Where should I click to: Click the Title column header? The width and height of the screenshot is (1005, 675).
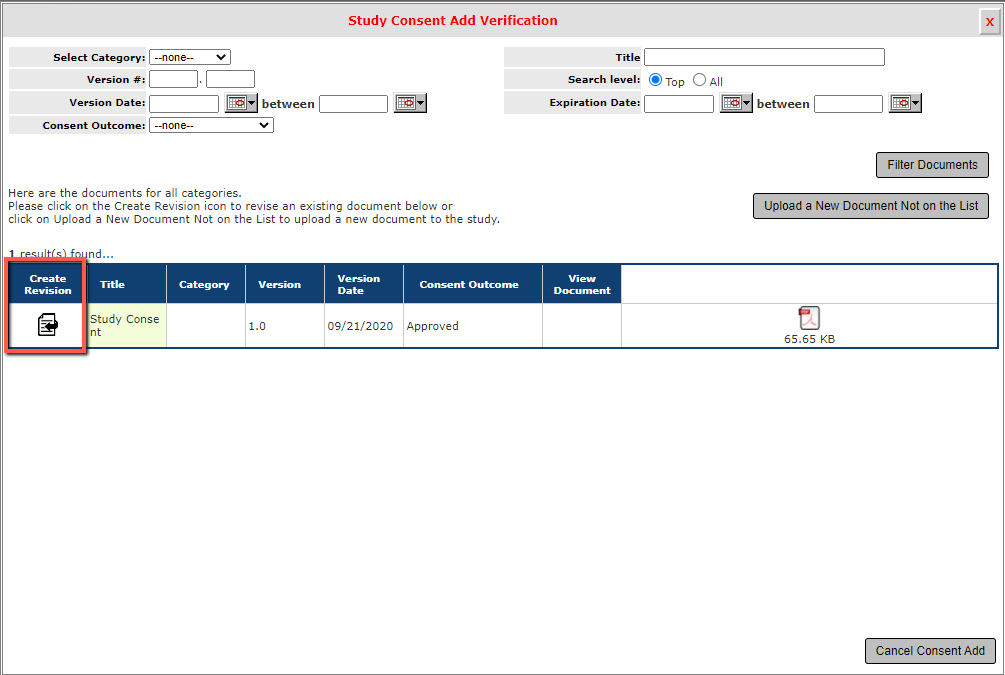pos(127,284)
